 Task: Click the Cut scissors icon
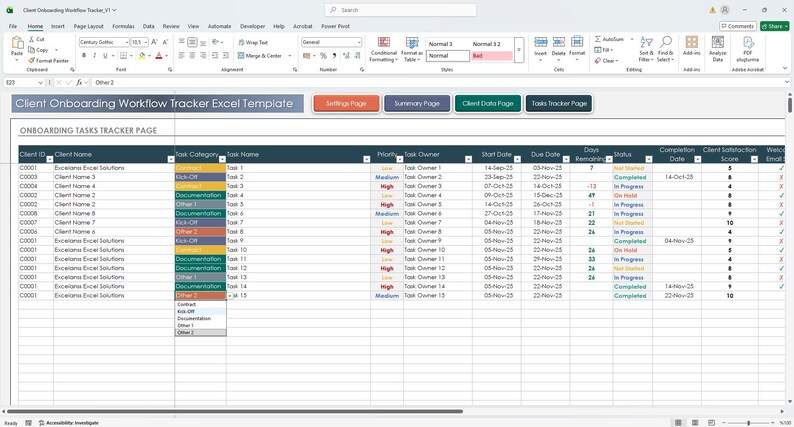[x=31, y=39]
